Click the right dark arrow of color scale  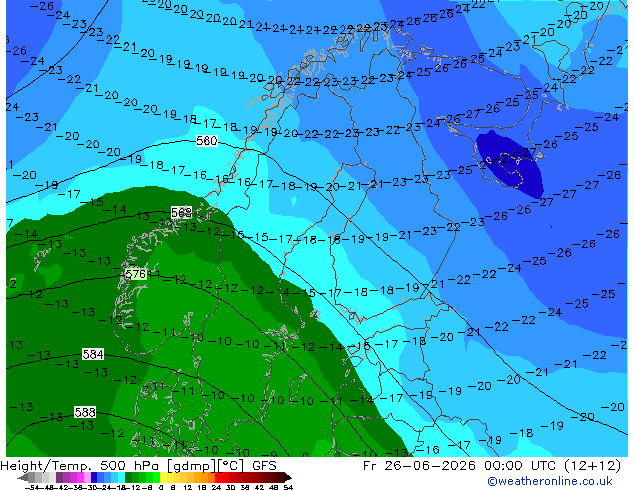(288, 477)
